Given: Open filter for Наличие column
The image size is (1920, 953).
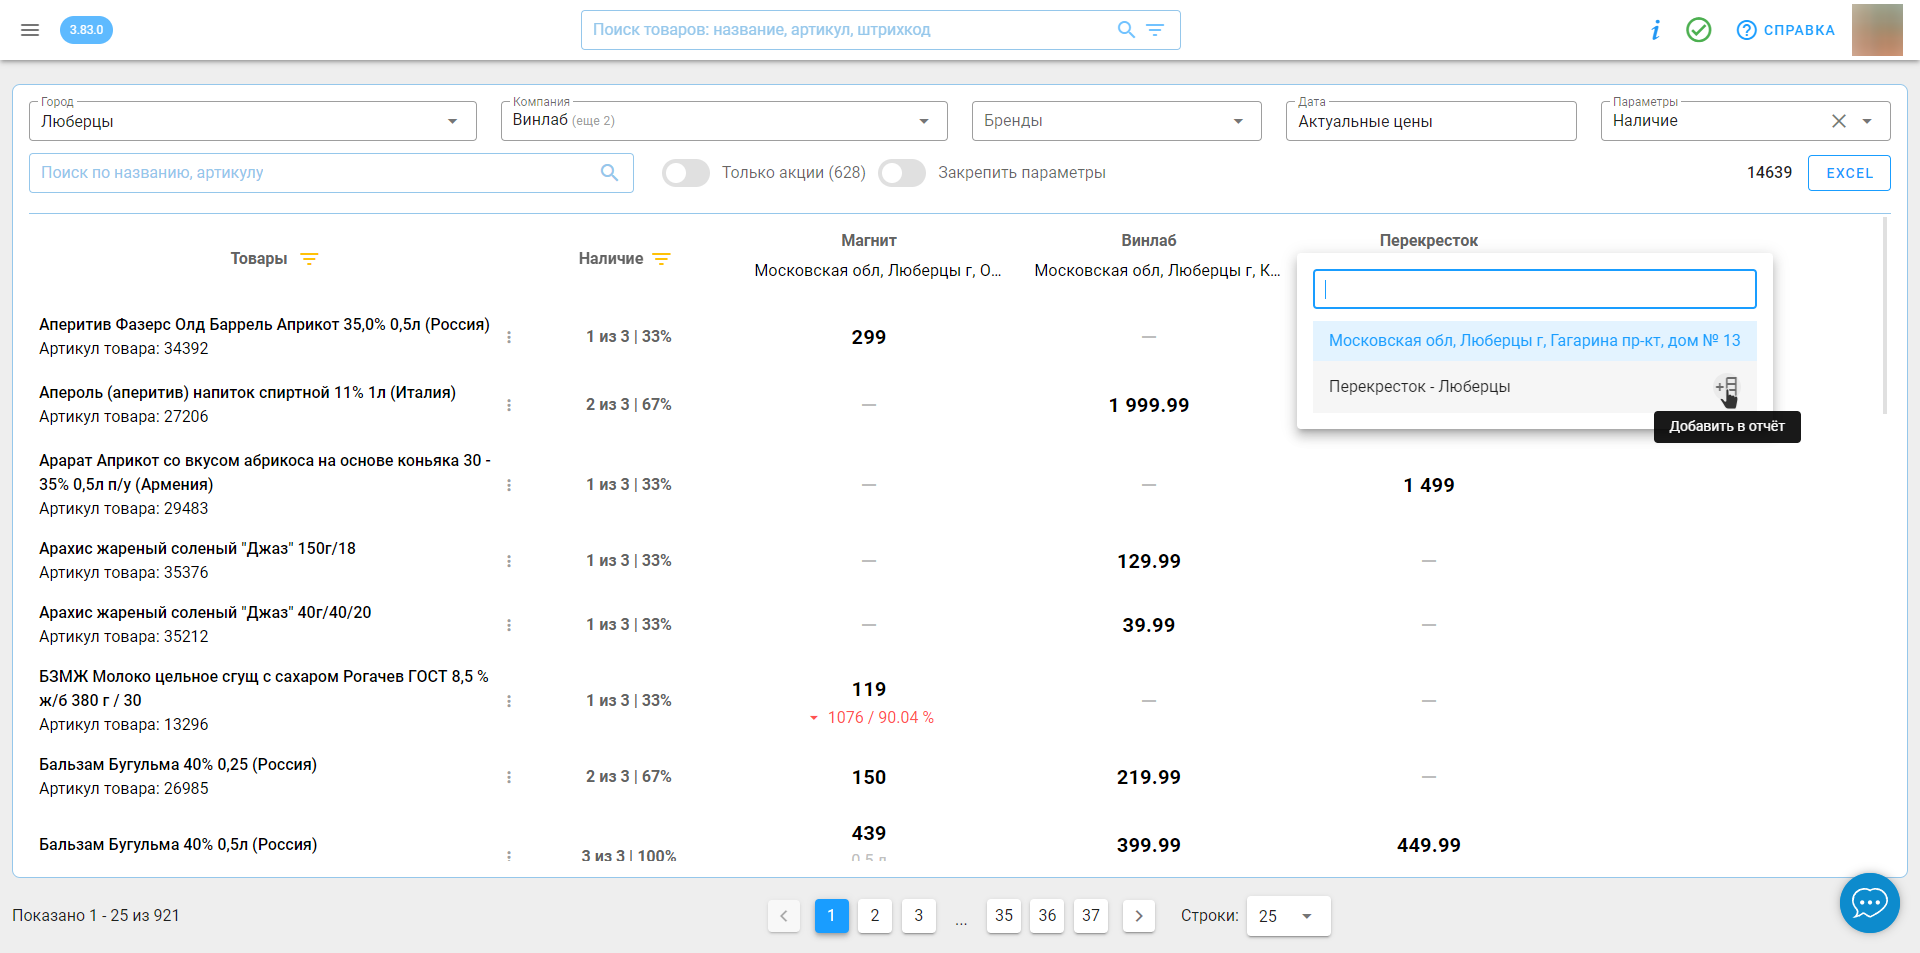Looking at the screenshot, I should click(x=661, y=259).
